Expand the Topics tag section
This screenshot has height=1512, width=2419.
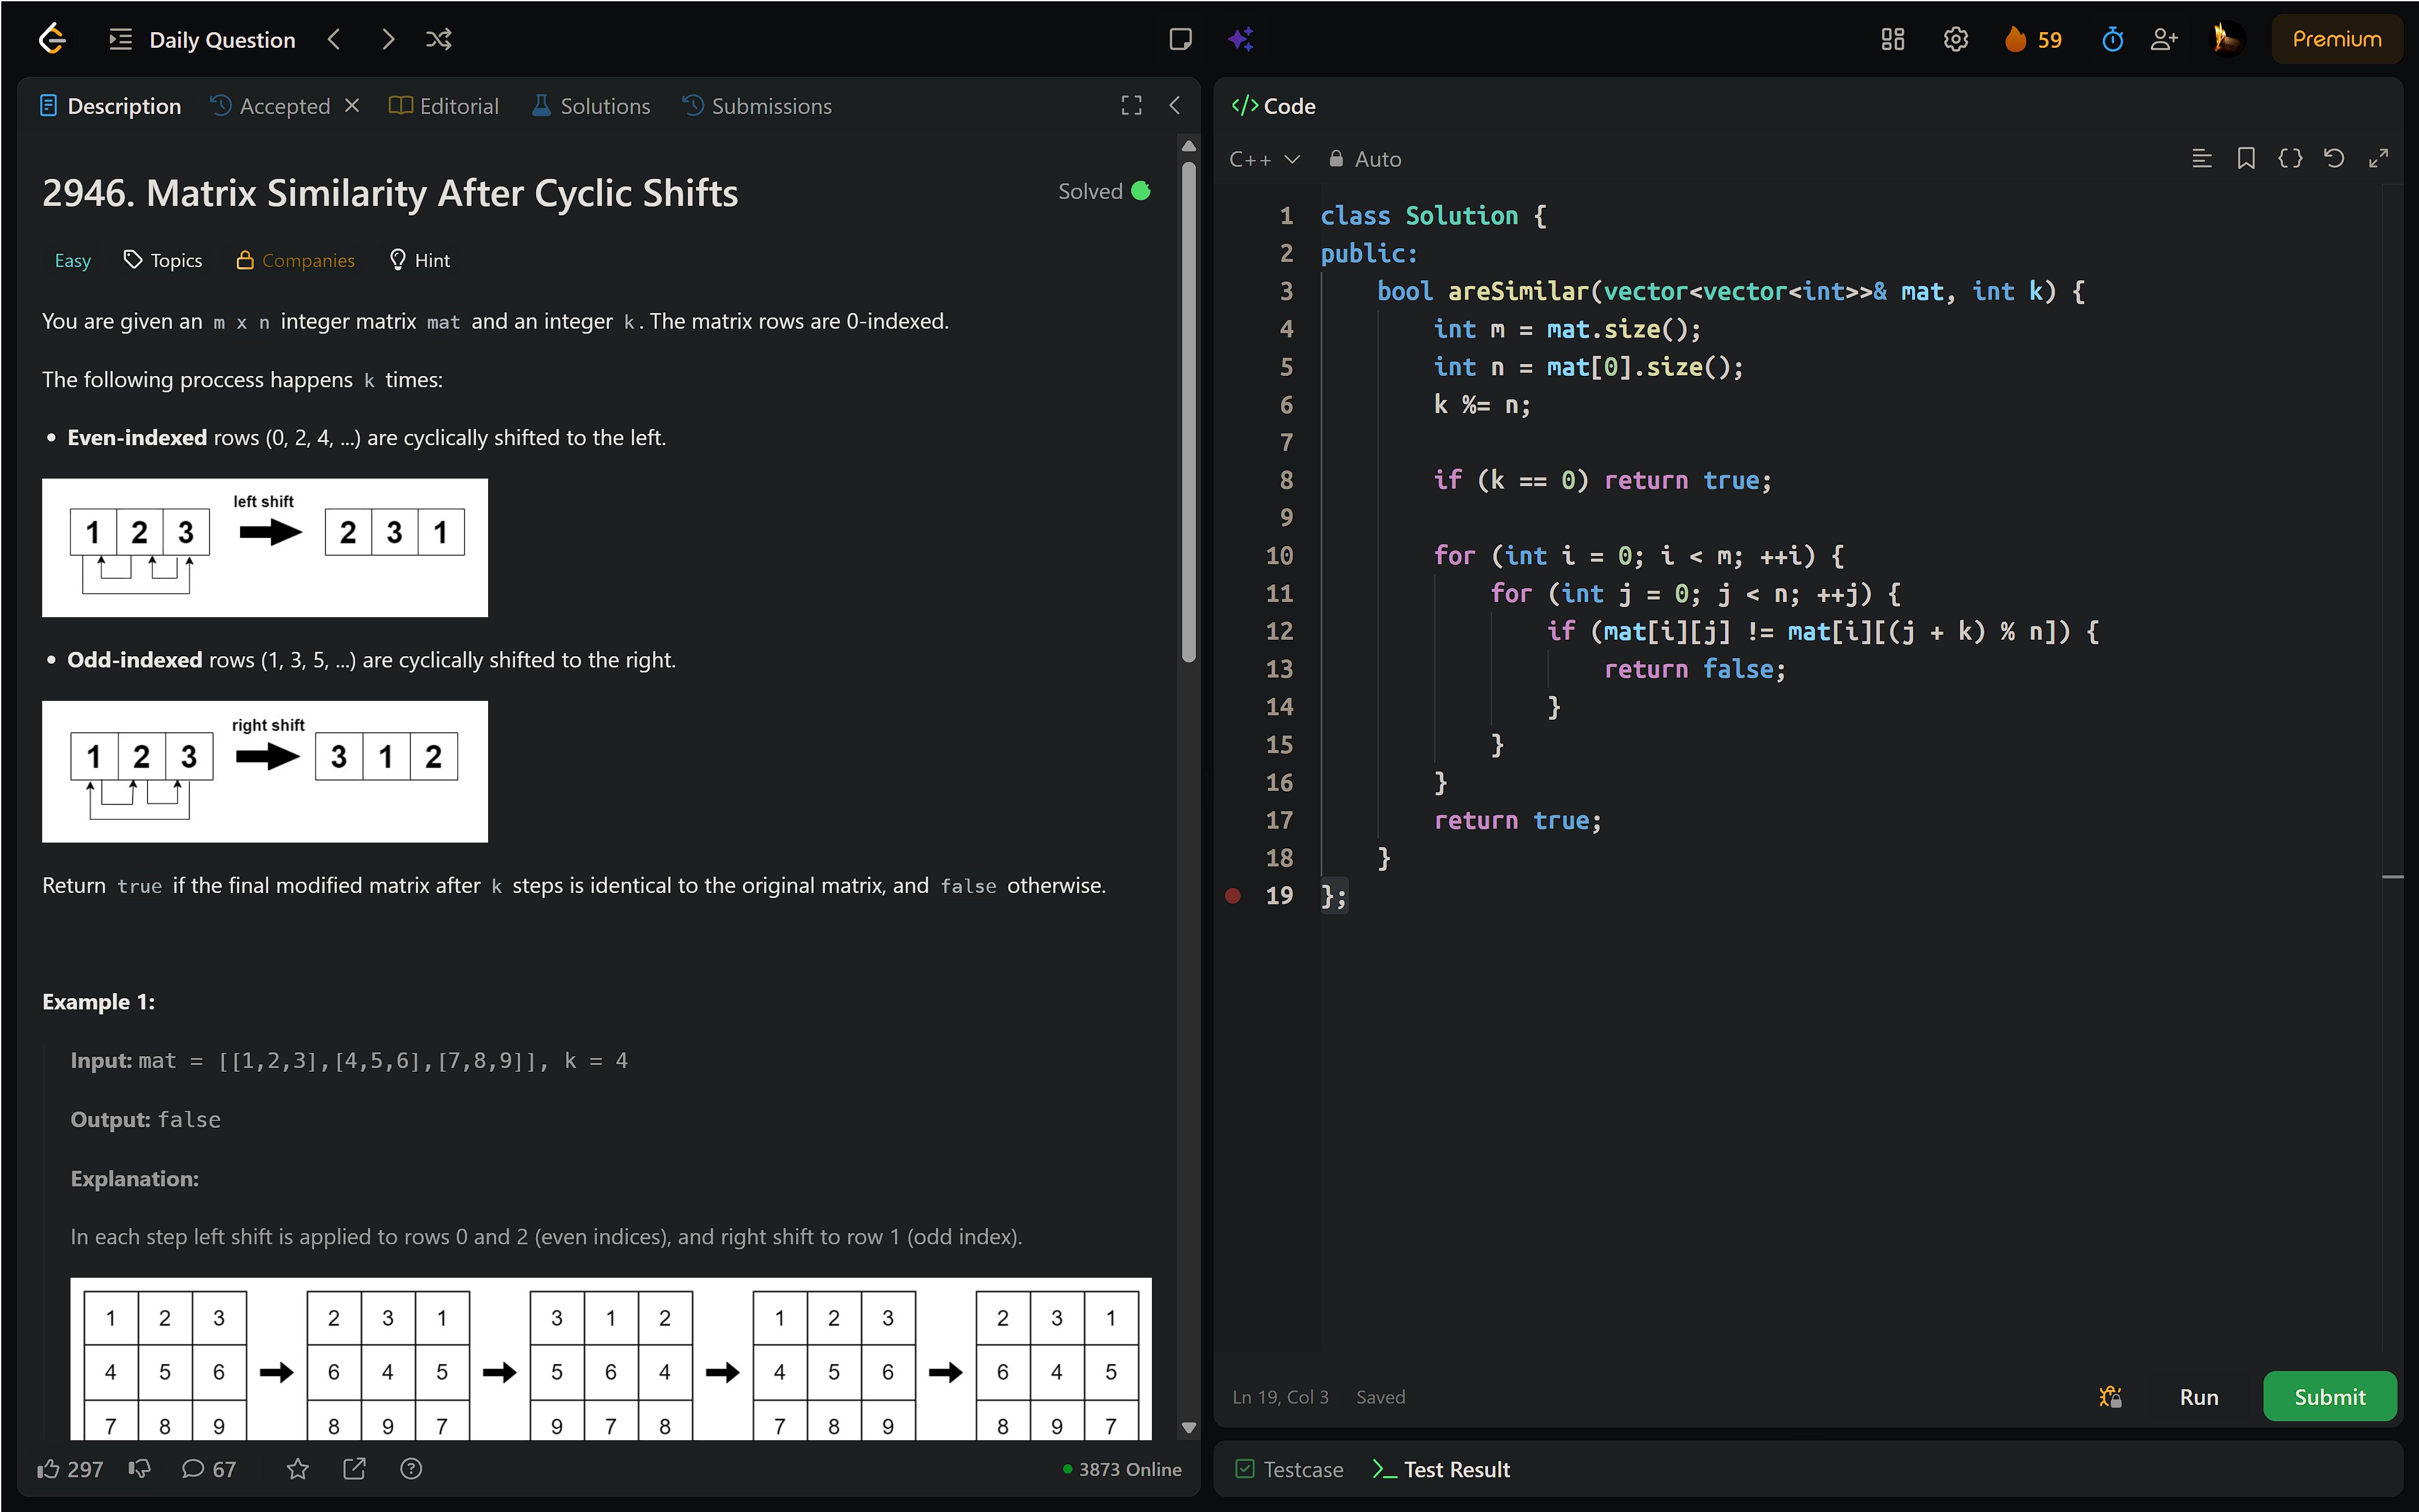163,260
